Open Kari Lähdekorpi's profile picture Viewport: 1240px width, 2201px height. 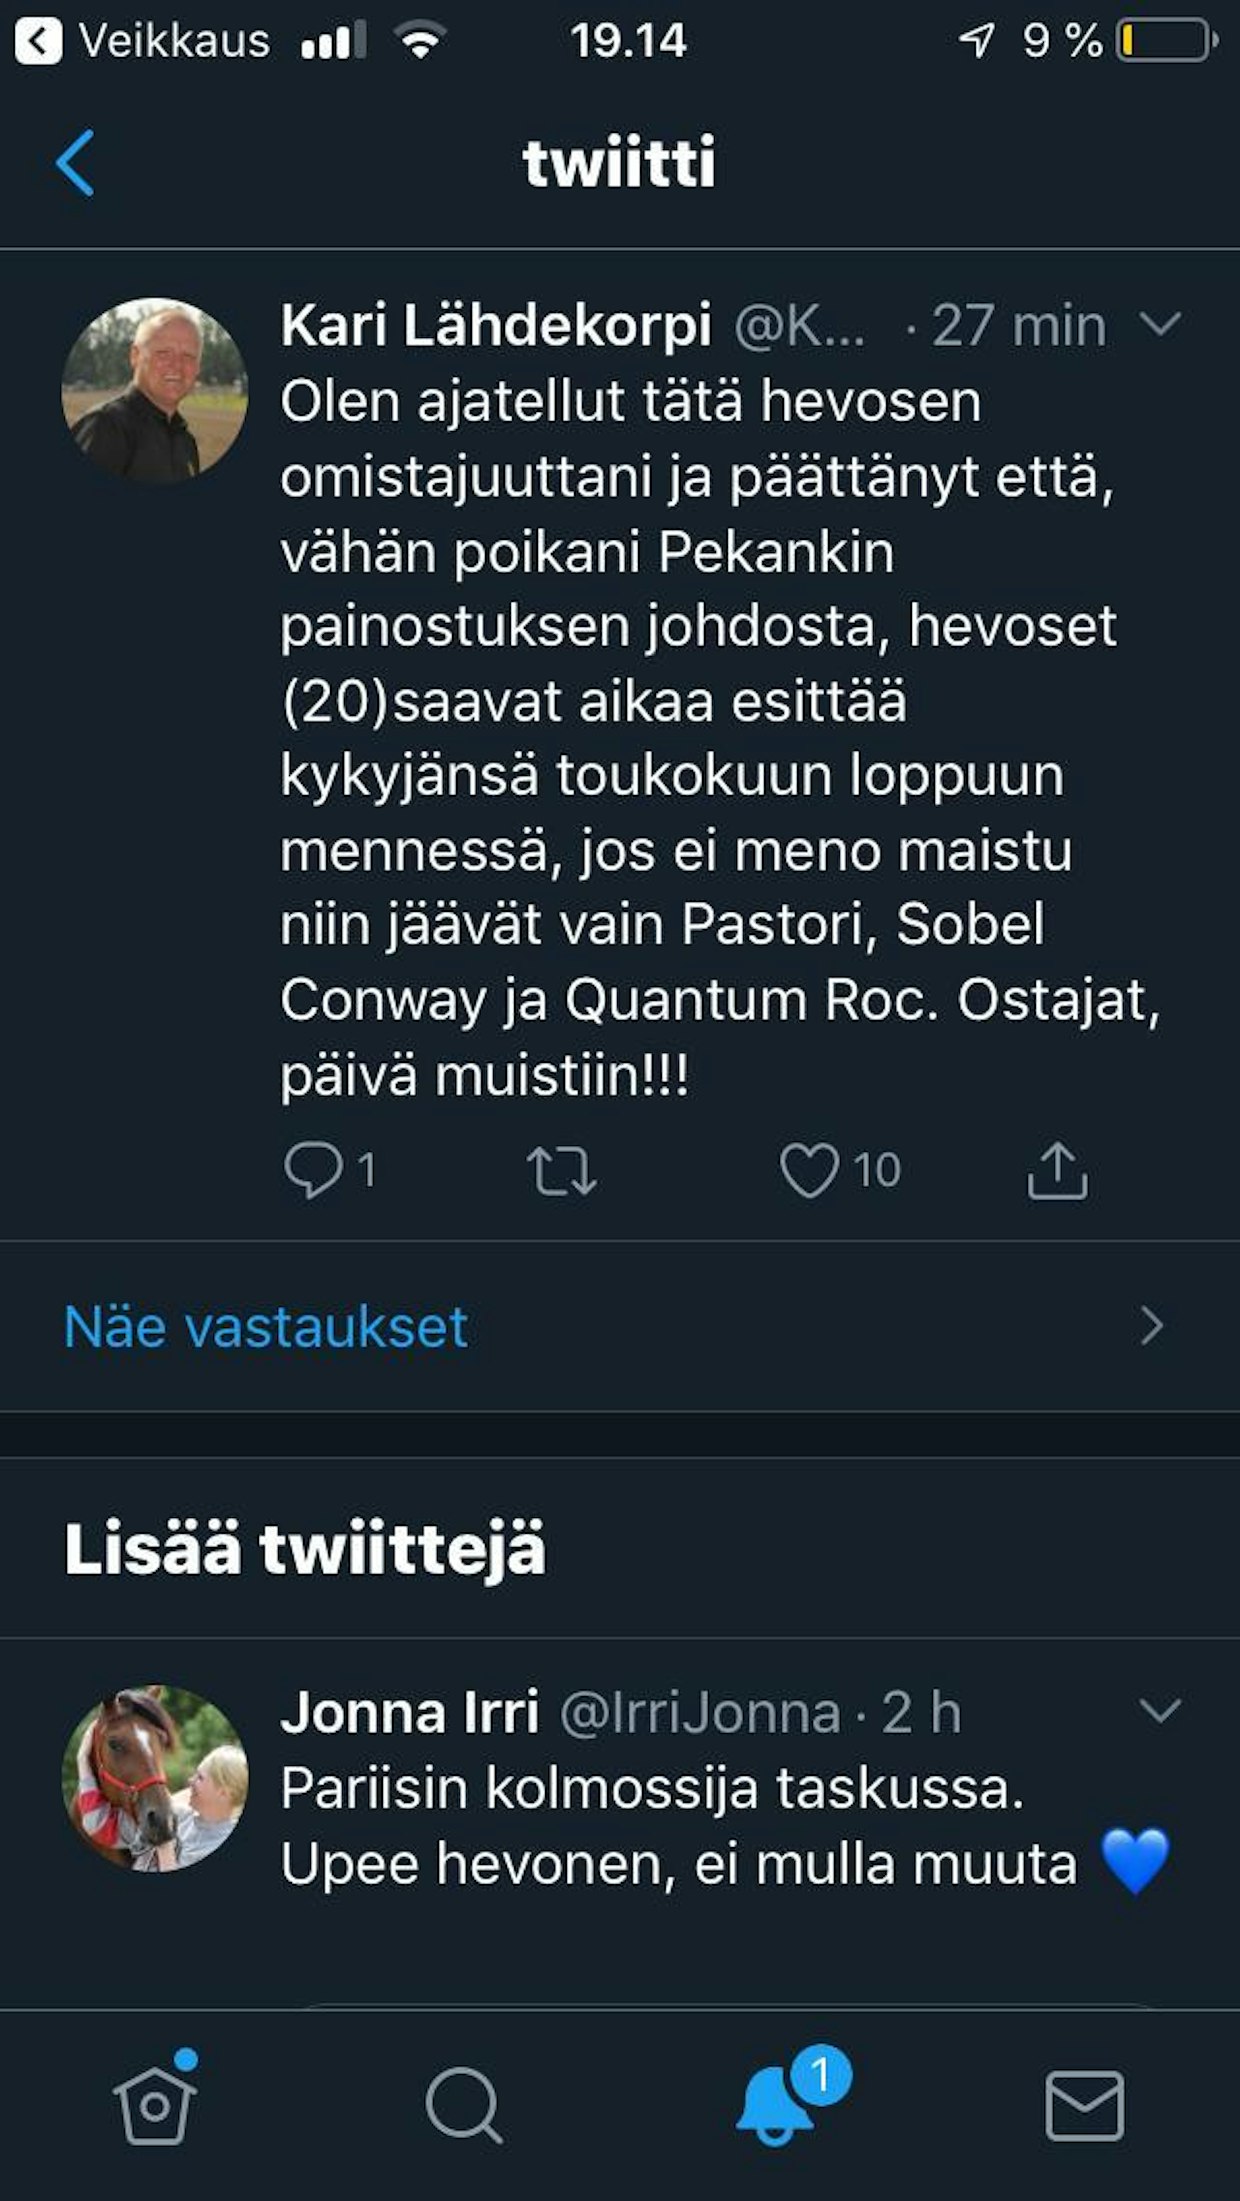pyautogui.click(x=154, y=391)
